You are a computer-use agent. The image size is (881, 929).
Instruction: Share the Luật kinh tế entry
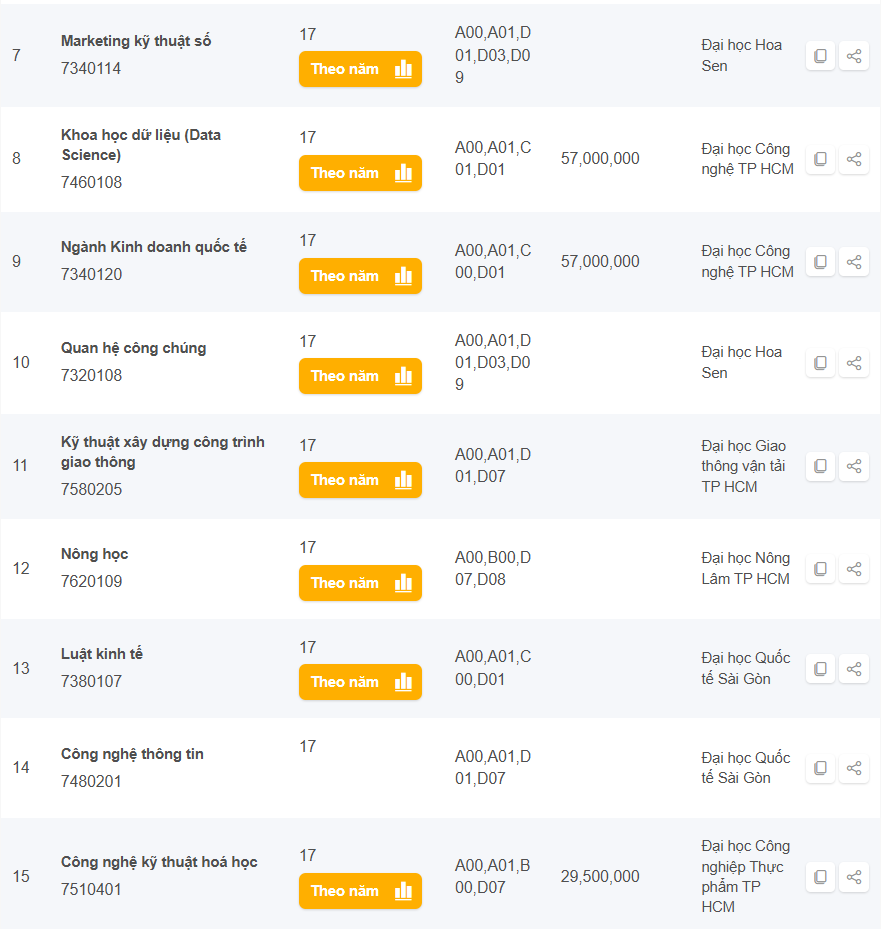click(854, 669)
